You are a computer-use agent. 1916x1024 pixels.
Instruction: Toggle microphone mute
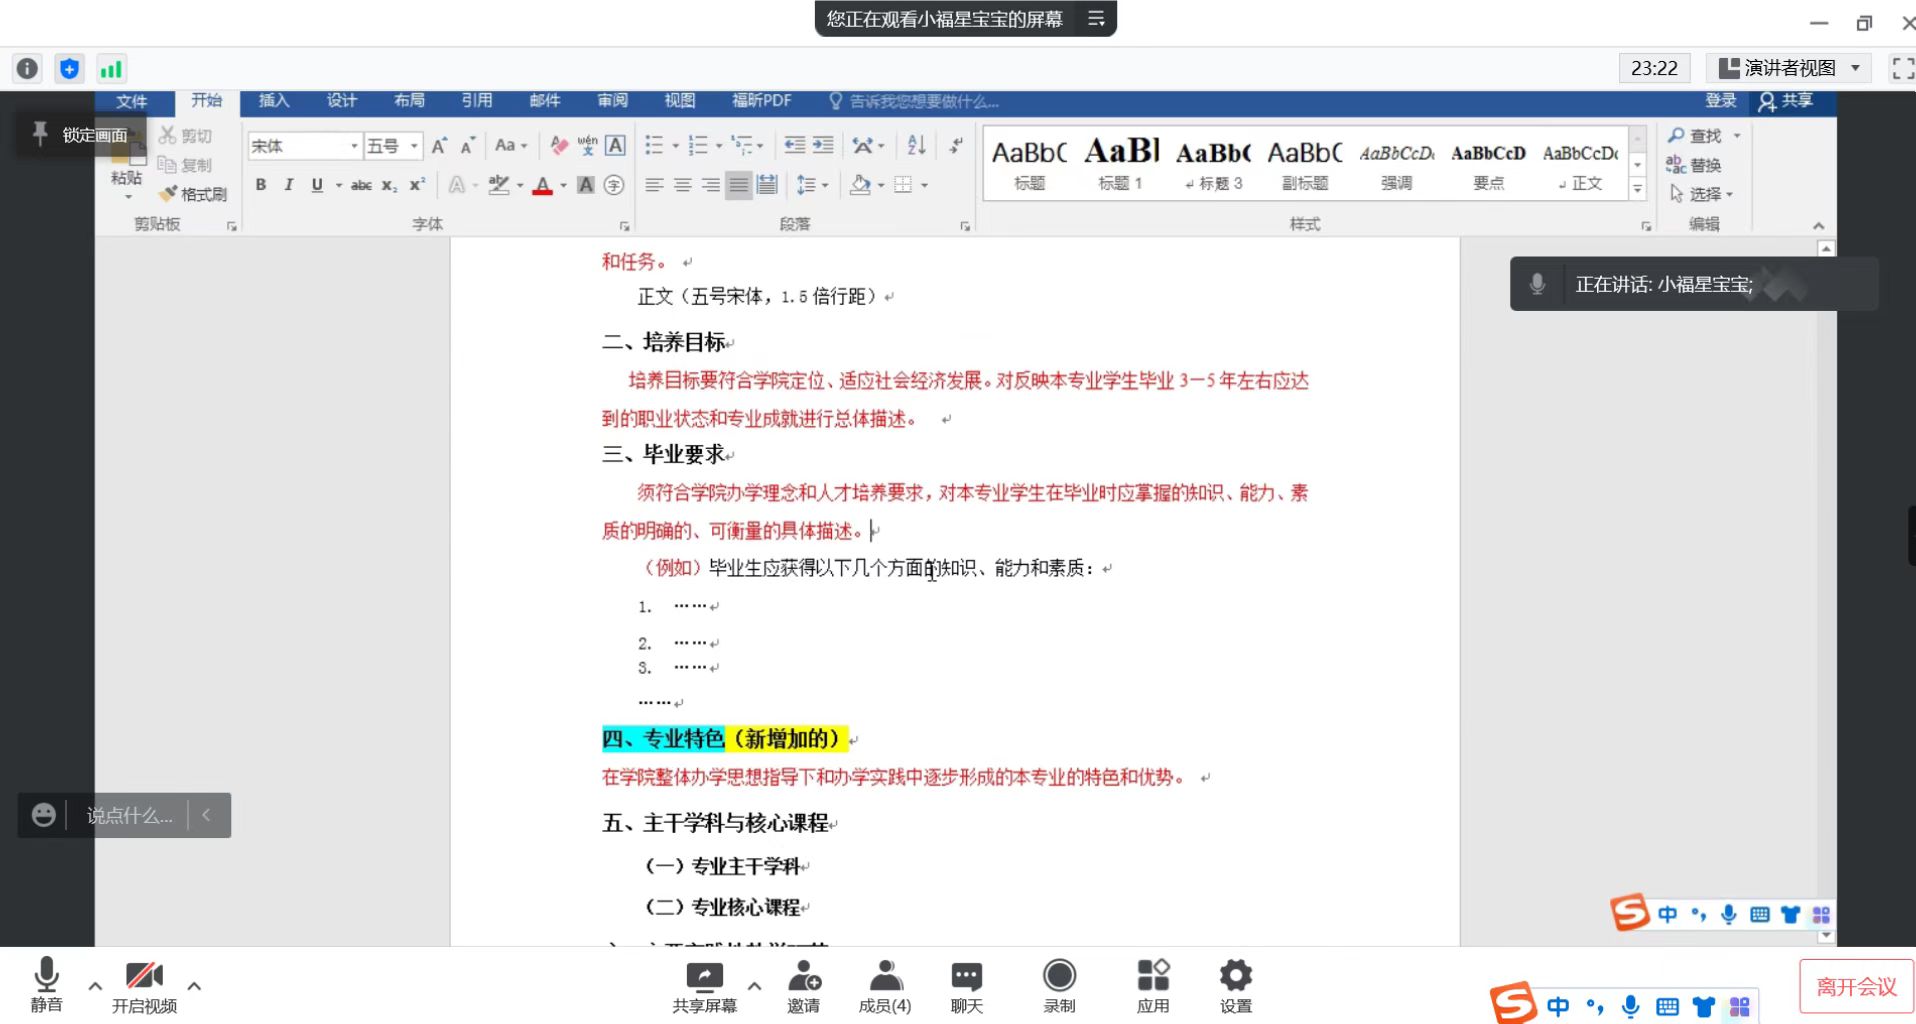(46, 977)
